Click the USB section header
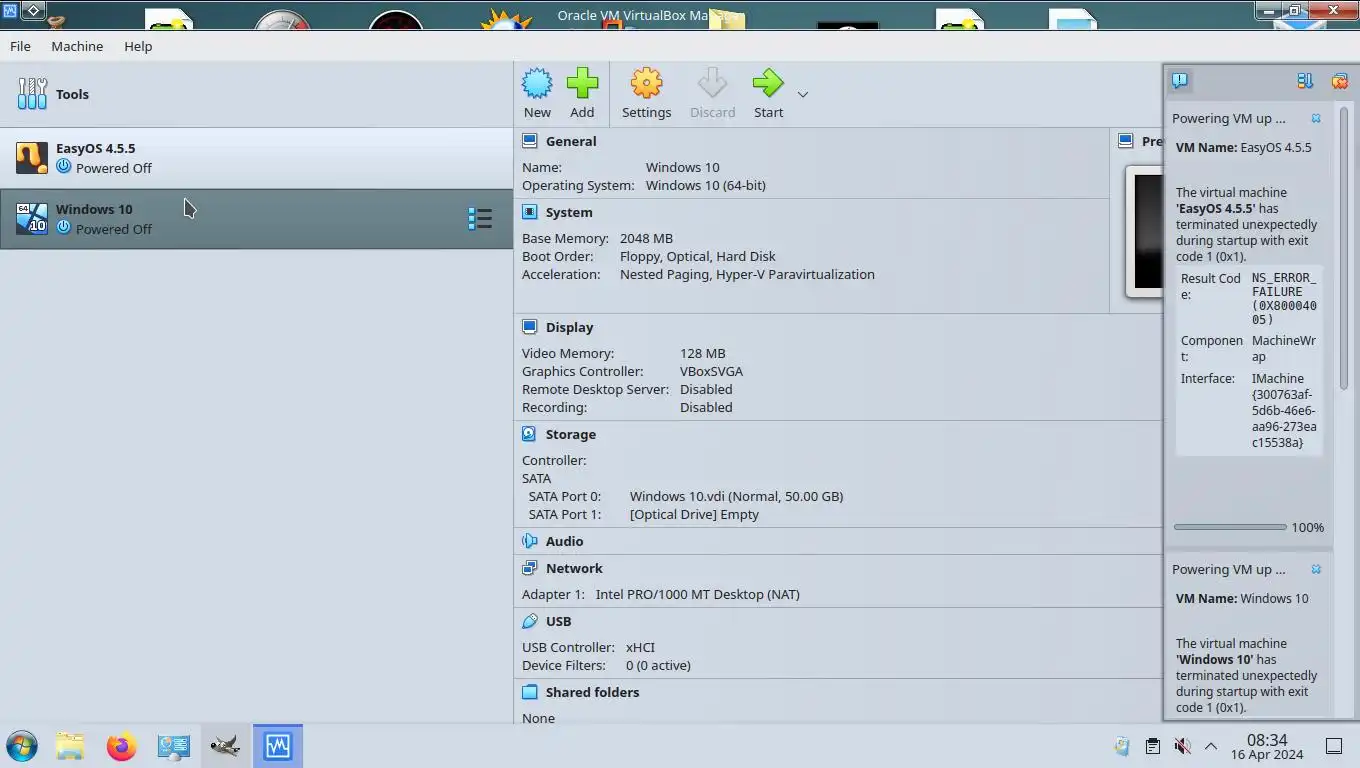Screen dimensions: 1360x768 [x=558, y=621]
